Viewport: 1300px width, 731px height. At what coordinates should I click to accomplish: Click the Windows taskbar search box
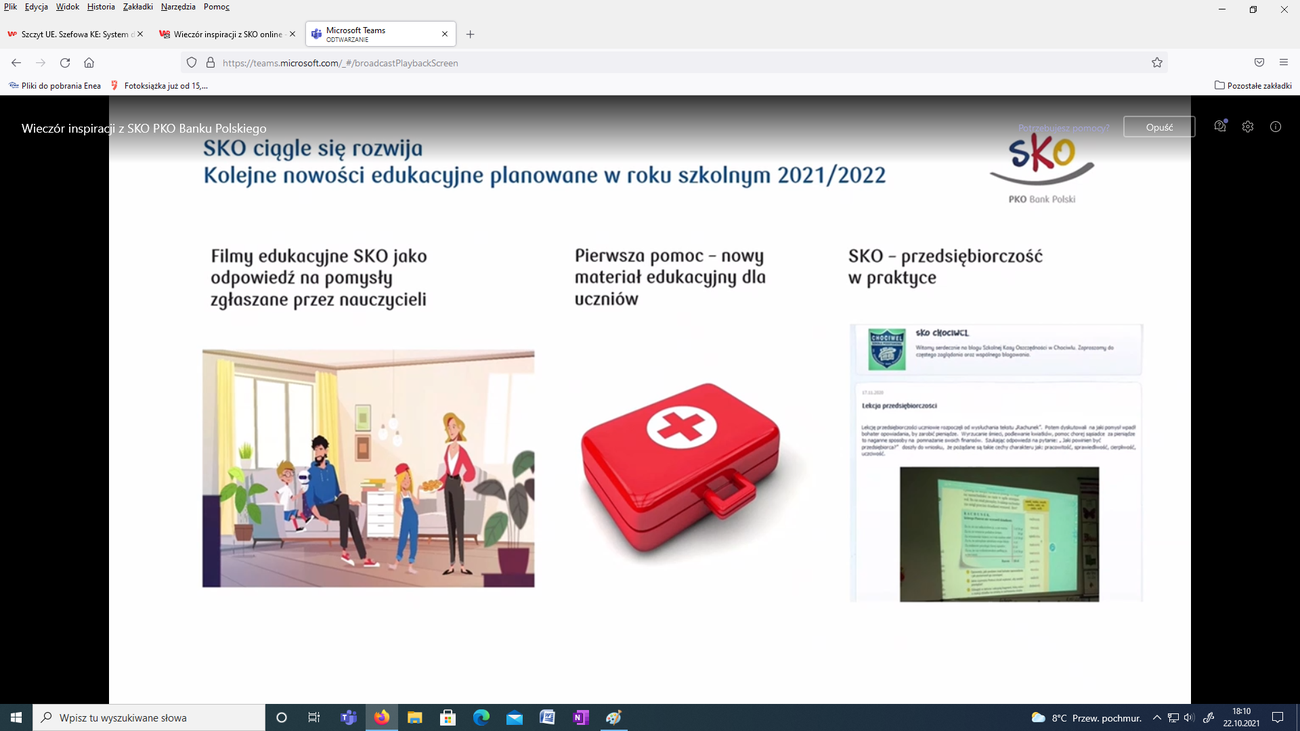click(150, 717)
